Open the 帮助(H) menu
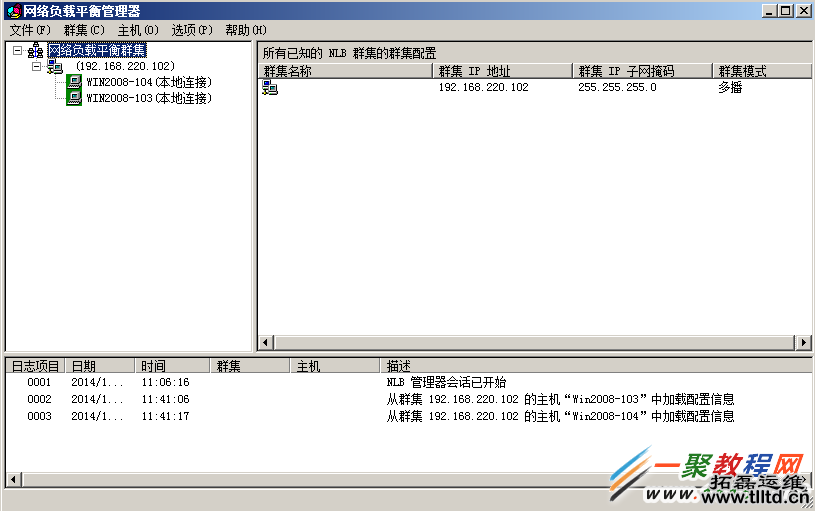Viewport: 815px width, 511px height. pyautogui.click(x=246, y=30)
